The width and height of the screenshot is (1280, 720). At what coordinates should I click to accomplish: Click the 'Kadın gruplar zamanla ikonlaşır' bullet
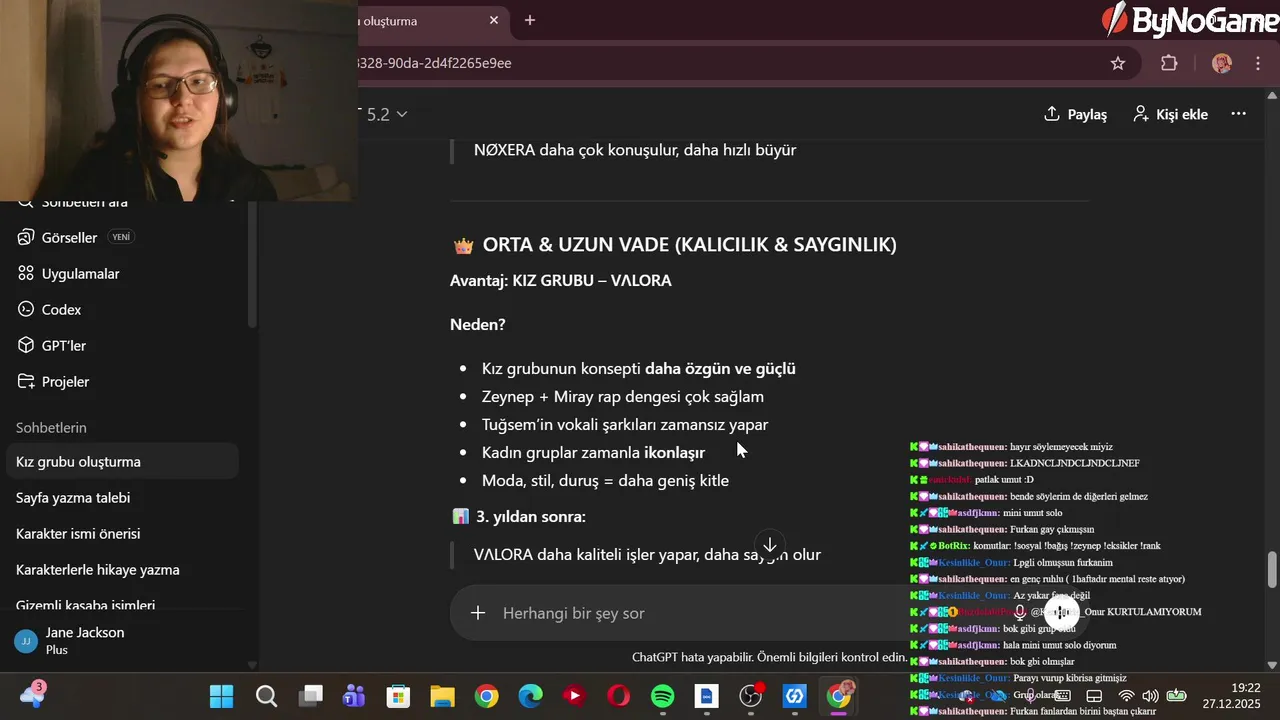[x=593, y=452]
